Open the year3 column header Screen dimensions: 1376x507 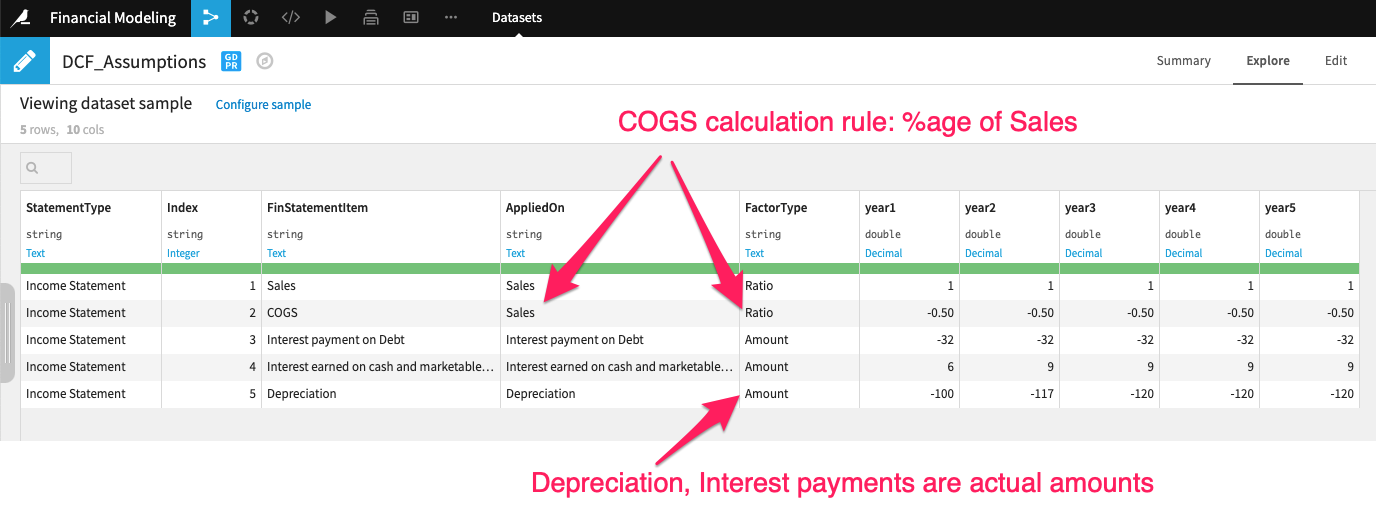click(x=1080, y=208)
